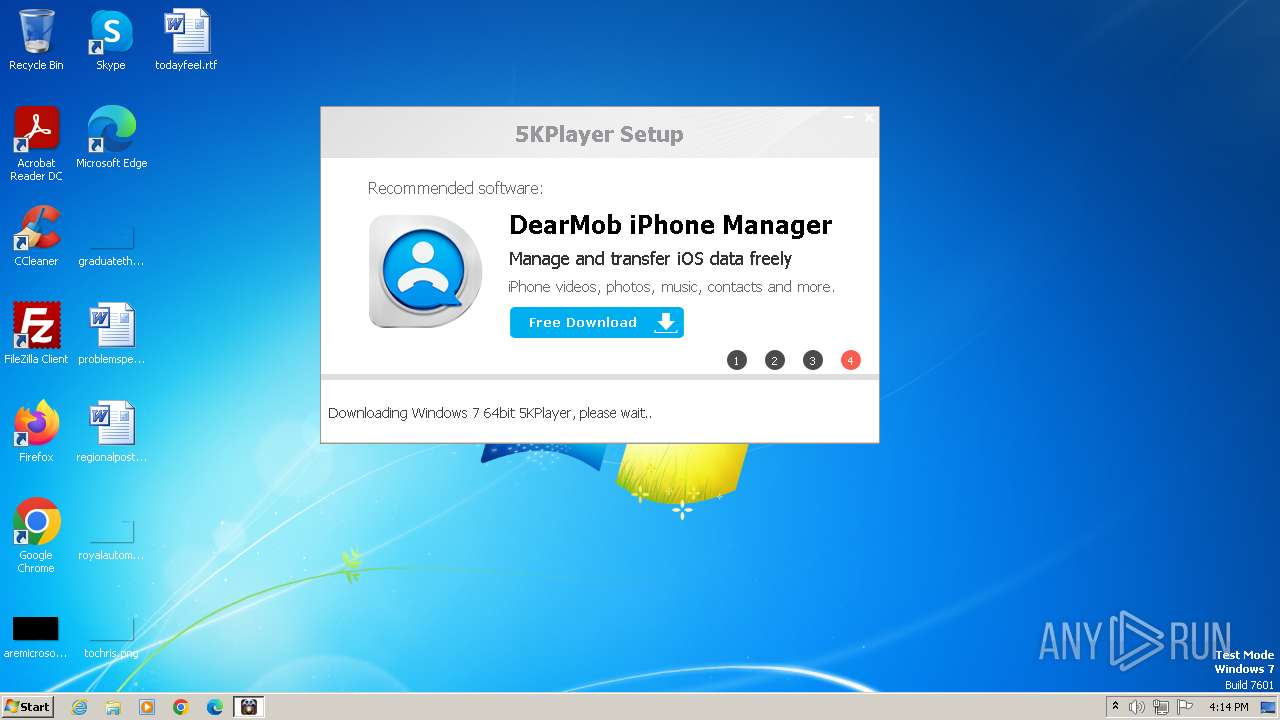This screenshot has width=1280, height=720.
Task: Launch Microsoft Edge from the taskbar
Action: (215, 707)
